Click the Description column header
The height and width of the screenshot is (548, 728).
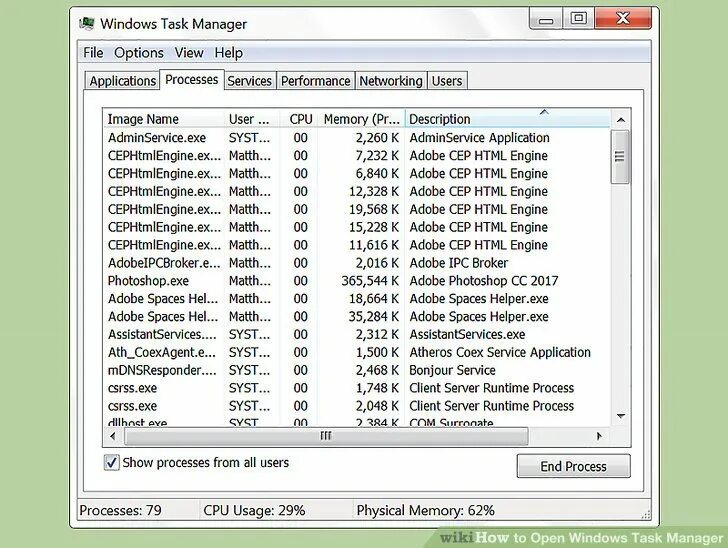[507, 119]
